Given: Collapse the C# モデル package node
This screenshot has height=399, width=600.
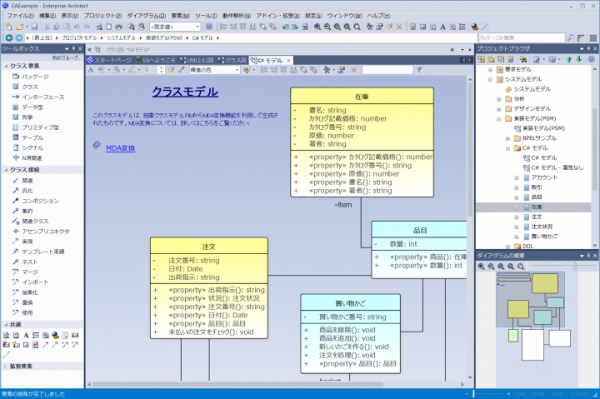Looking at the screenshot, I should coord(508,148).
